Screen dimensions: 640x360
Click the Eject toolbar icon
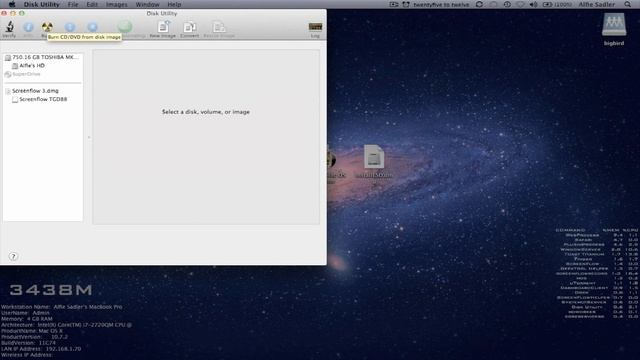point(93,27)
